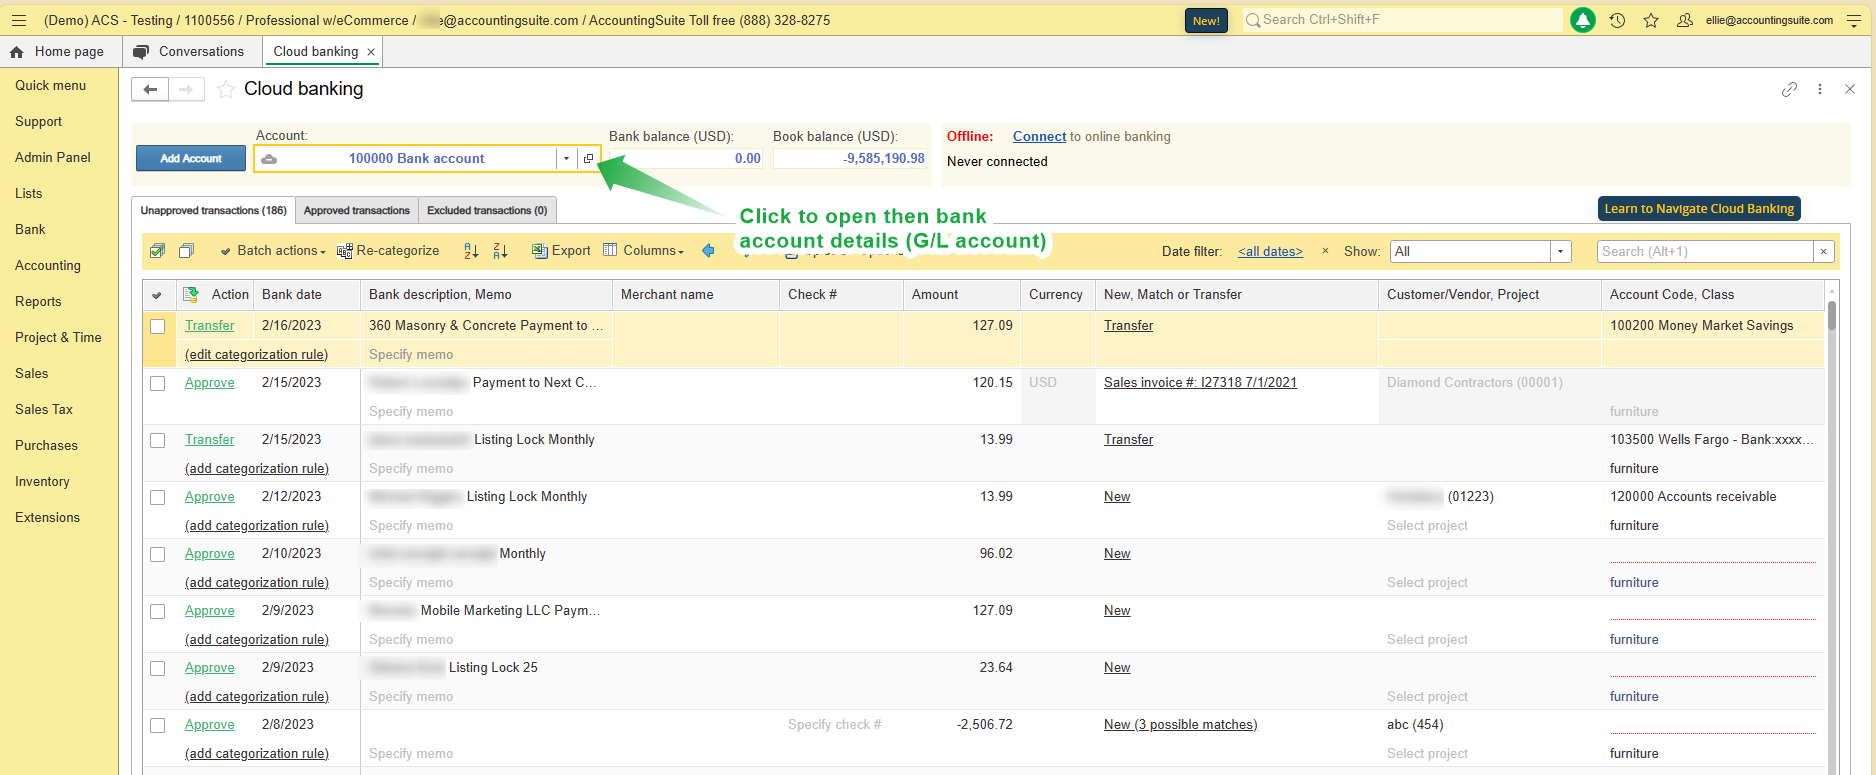Click the blue left arrow toolbar icon

pos(708,251)
